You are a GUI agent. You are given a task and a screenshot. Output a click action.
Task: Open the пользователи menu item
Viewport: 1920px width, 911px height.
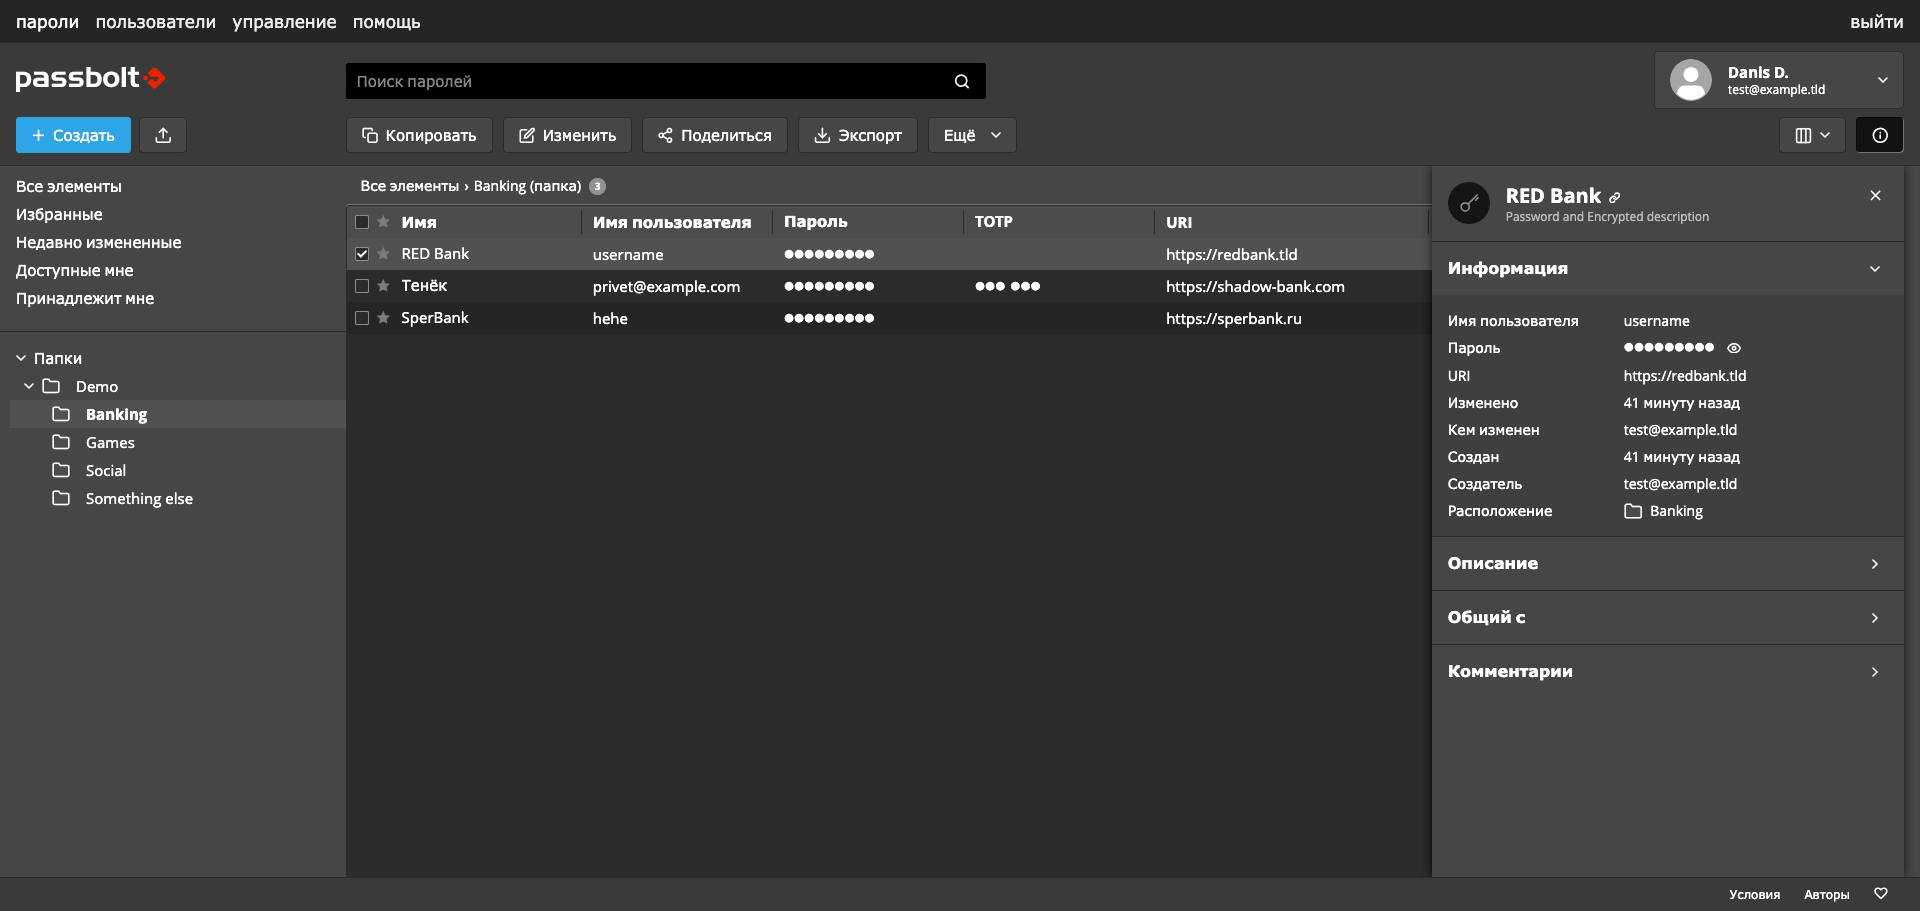tap(155, 22)
